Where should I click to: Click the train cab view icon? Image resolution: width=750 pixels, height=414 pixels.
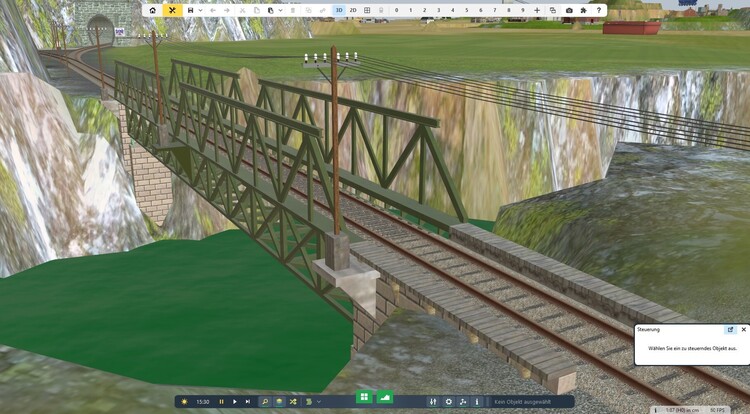click(x=381, y=10)
